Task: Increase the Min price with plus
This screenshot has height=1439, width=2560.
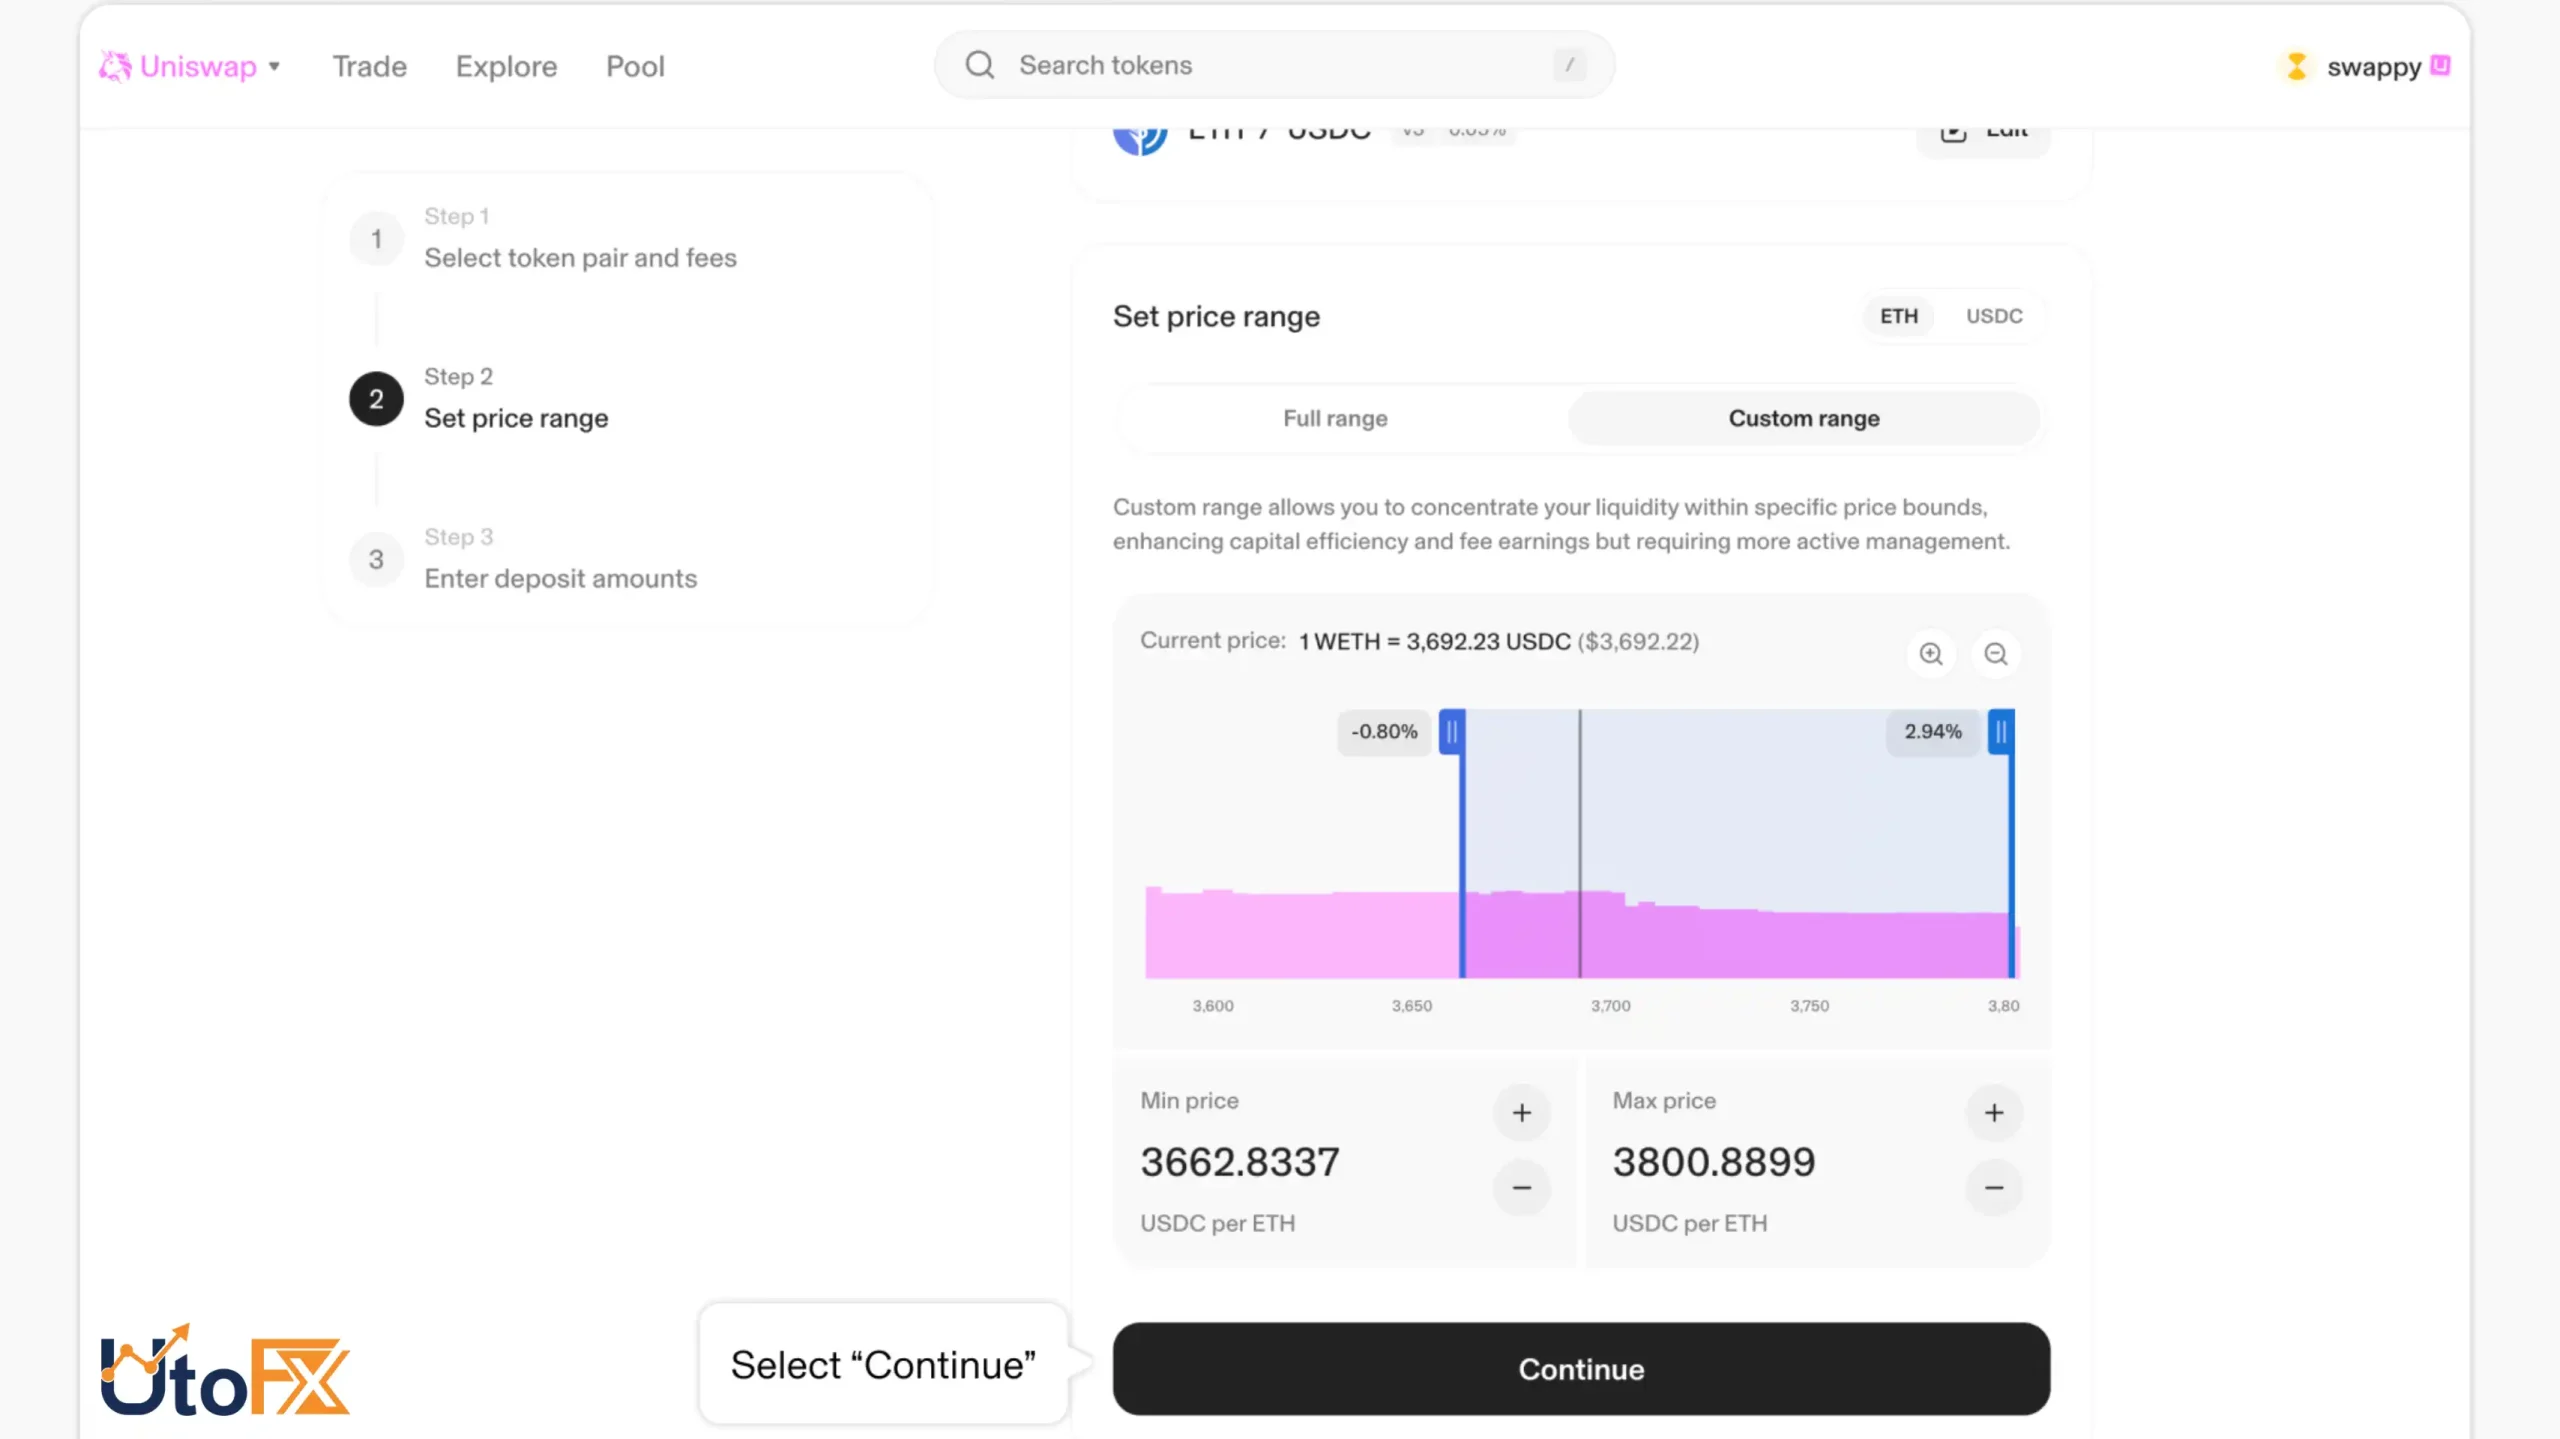Action: pyautogui.click(x=1522, y=1113)
